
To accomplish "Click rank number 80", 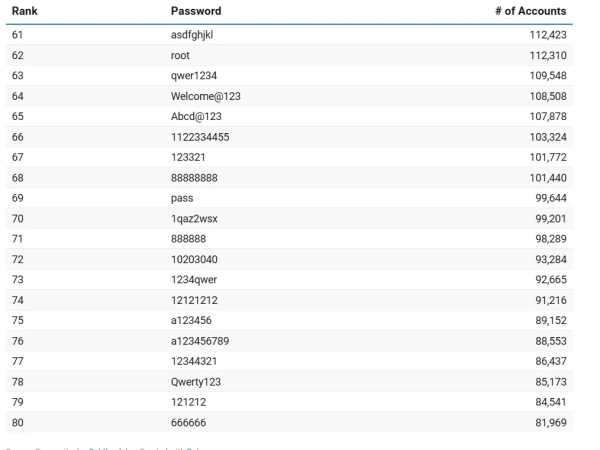I will [x=18, y=422].
